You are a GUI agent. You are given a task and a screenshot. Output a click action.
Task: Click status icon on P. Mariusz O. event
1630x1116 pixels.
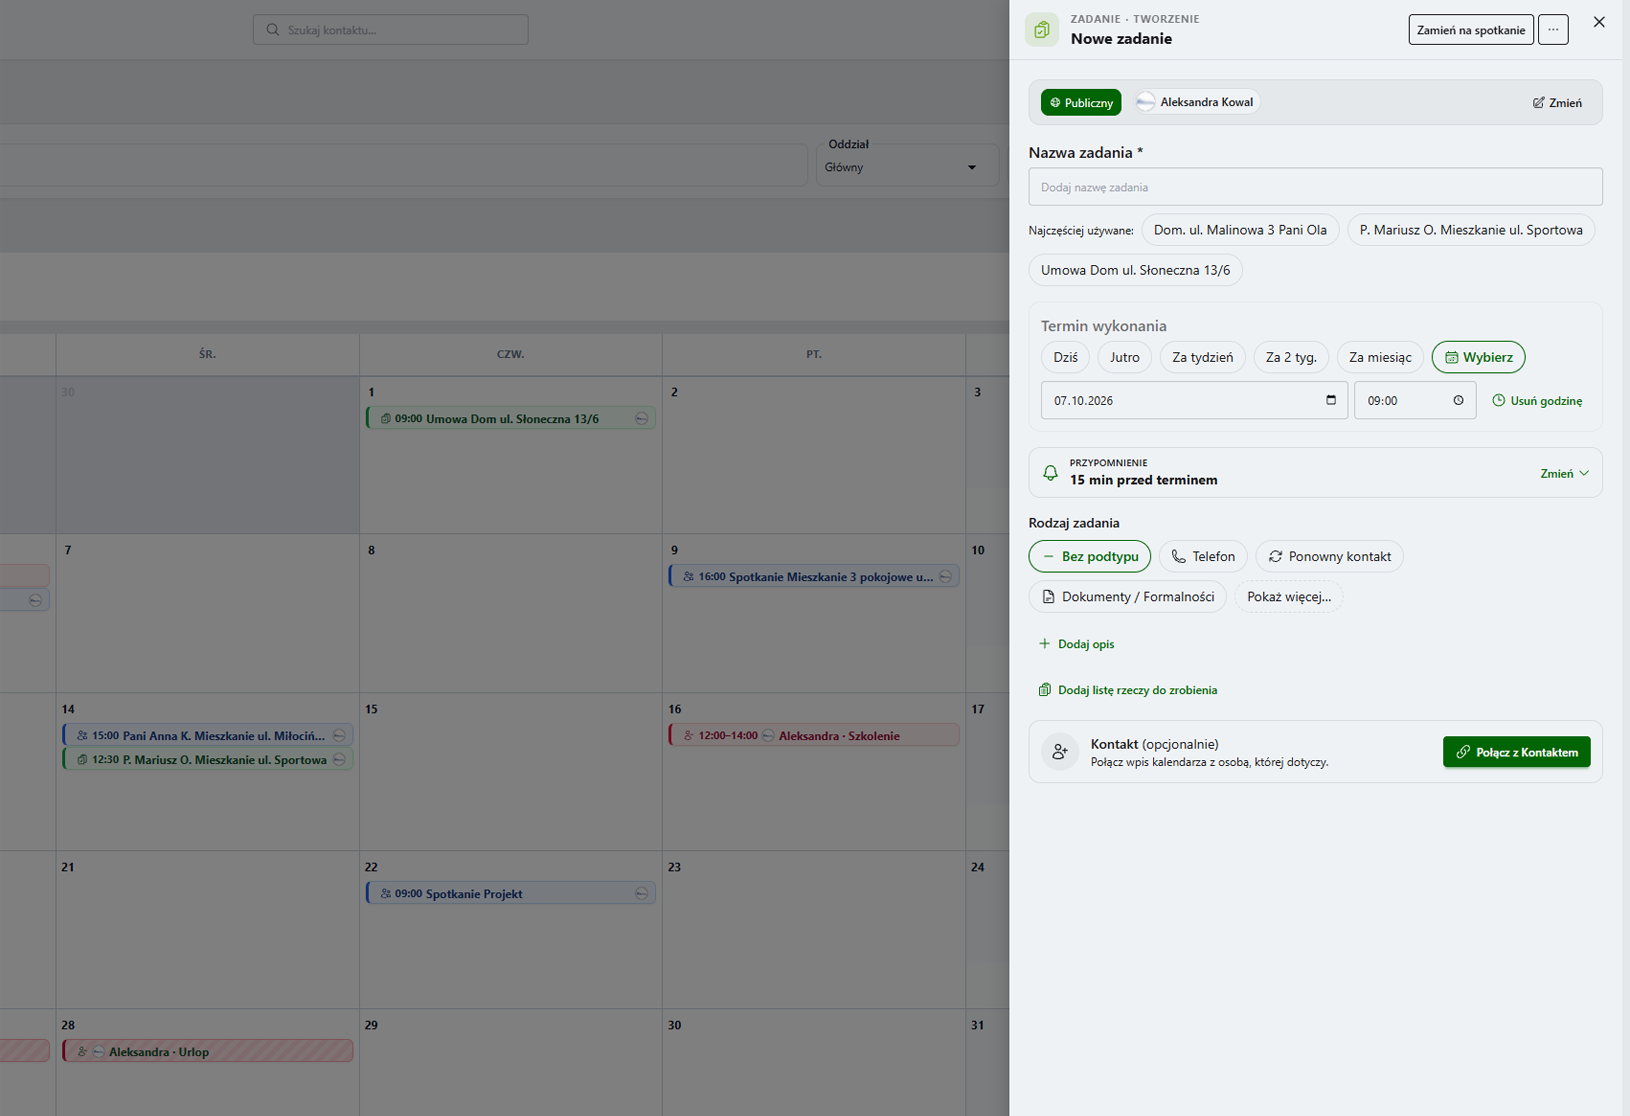click(x=339, y=760)
